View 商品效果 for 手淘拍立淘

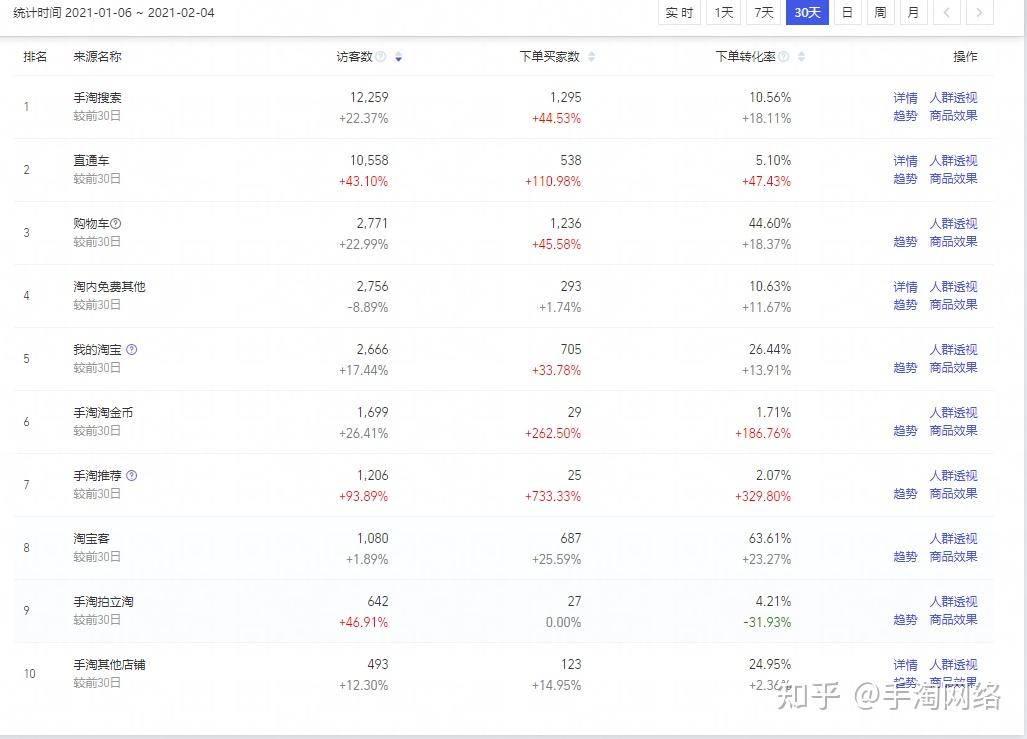point(953,619)
